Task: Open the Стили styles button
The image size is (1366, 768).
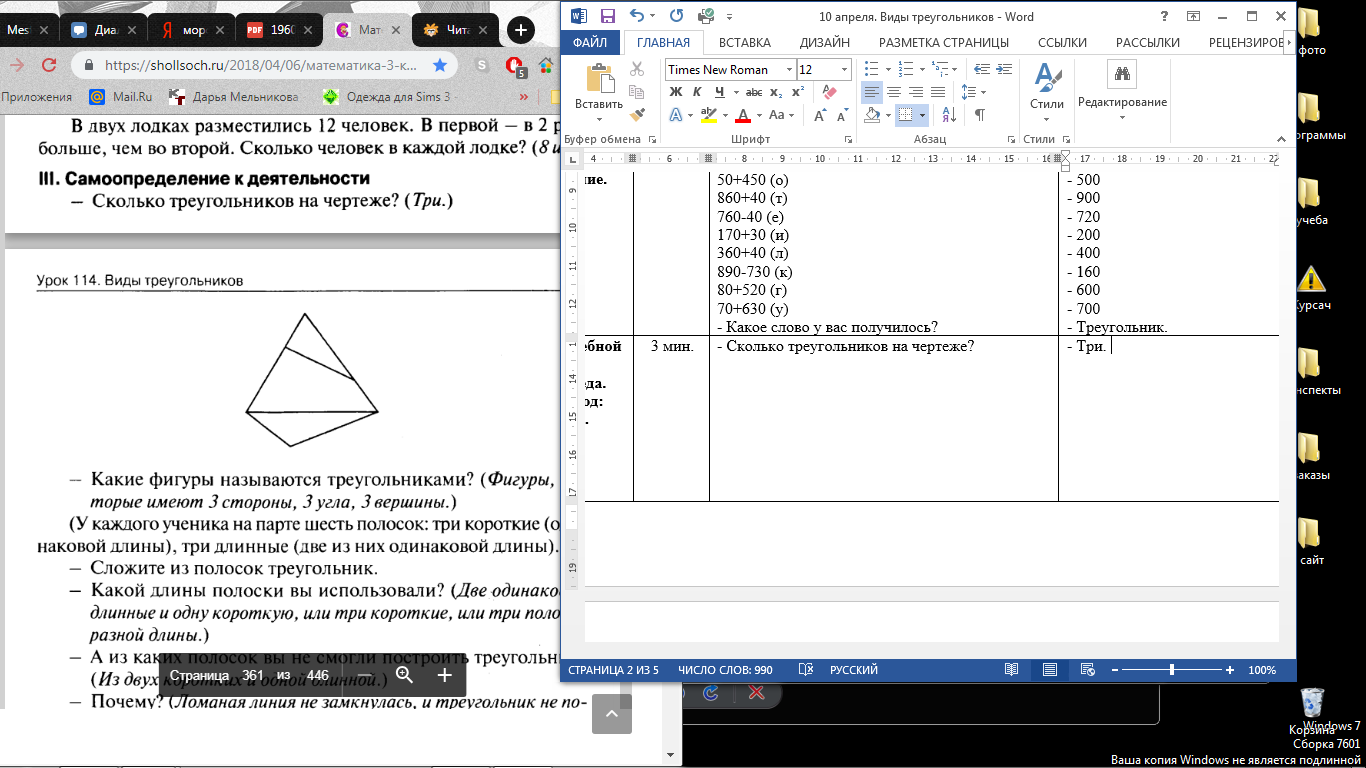Action: click(x=1047, y=92)
